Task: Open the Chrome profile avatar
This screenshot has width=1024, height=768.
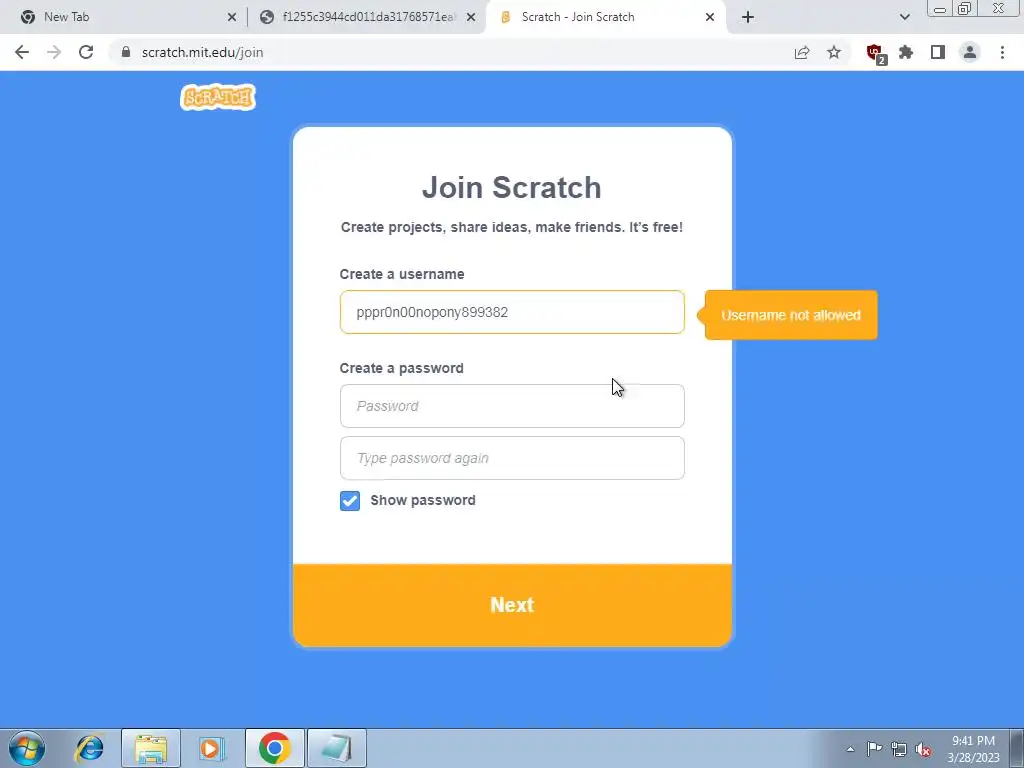Action: click(x=970, y=52)
